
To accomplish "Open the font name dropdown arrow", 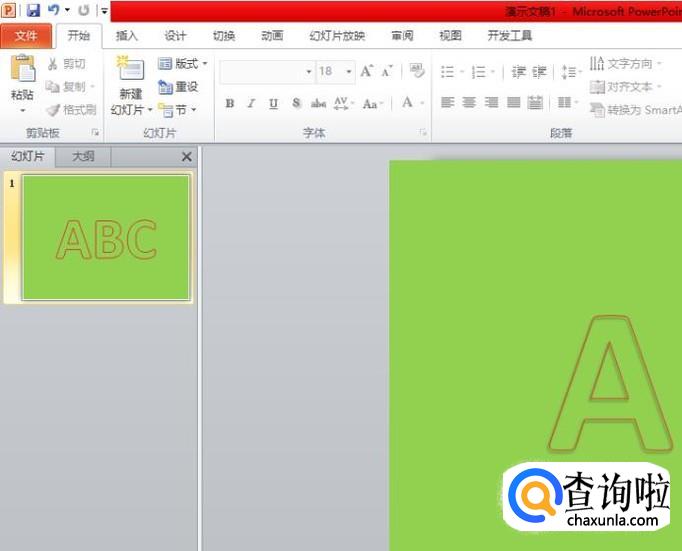I will [x=309, y=71].
